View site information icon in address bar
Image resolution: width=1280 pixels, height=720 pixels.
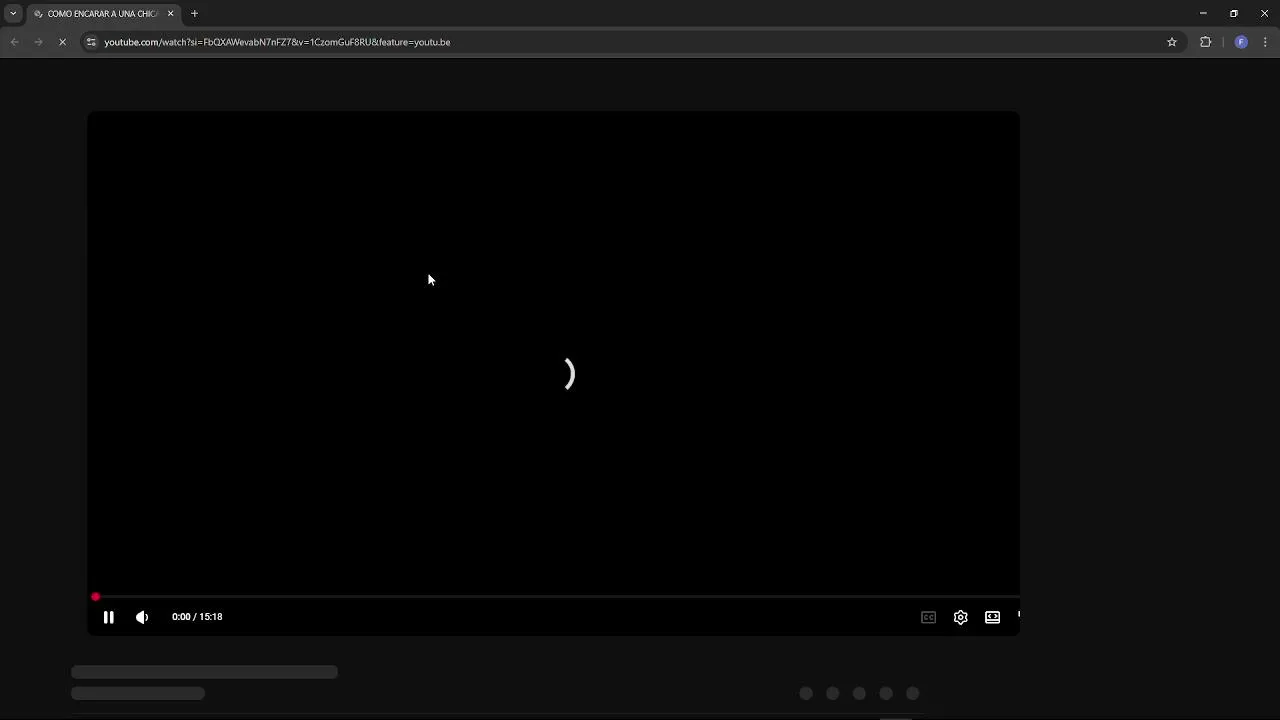(91, 42)
